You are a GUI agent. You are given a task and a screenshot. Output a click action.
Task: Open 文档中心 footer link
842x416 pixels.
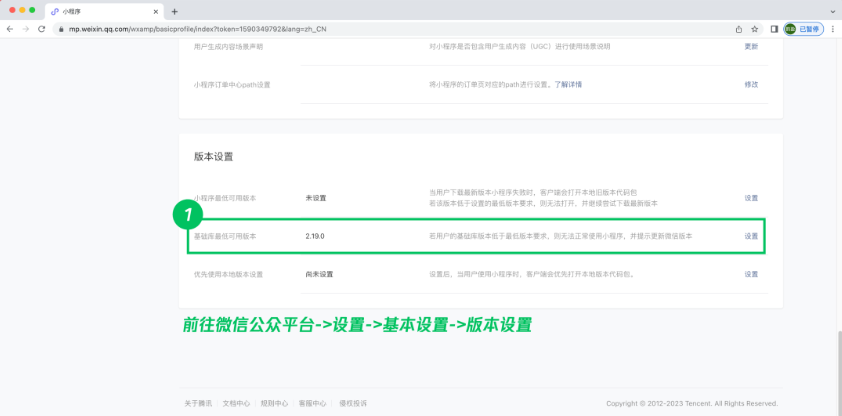pyautogui.click(x=236, y=403)
